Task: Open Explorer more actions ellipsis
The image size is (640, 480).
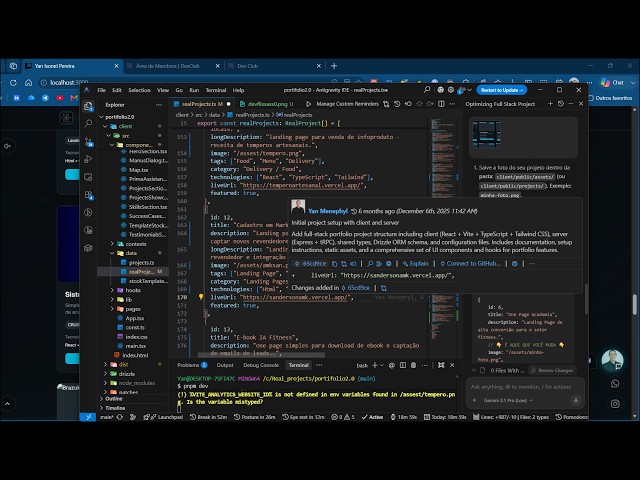Action: click(159, 105)
